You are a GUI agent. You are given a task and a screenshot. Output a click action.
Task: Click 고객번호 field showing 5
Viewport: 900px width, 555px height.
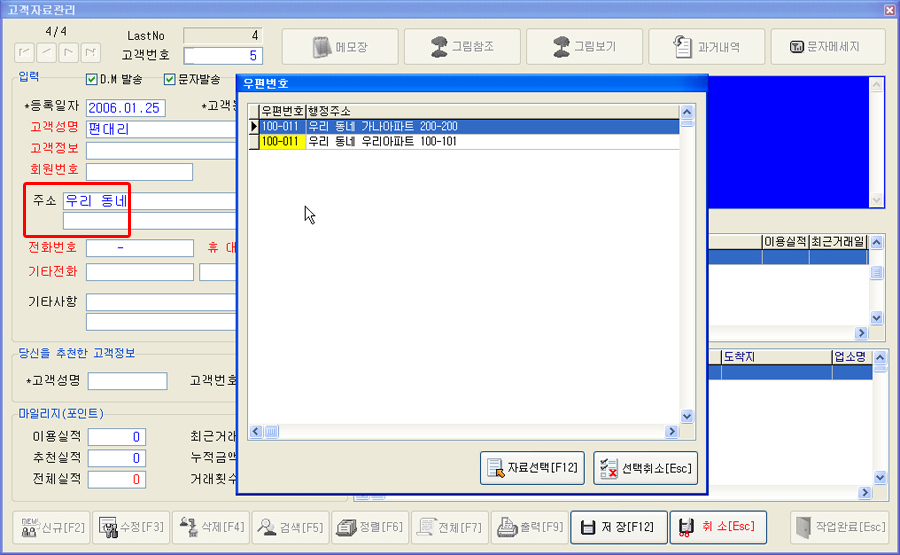pos(223,56)
